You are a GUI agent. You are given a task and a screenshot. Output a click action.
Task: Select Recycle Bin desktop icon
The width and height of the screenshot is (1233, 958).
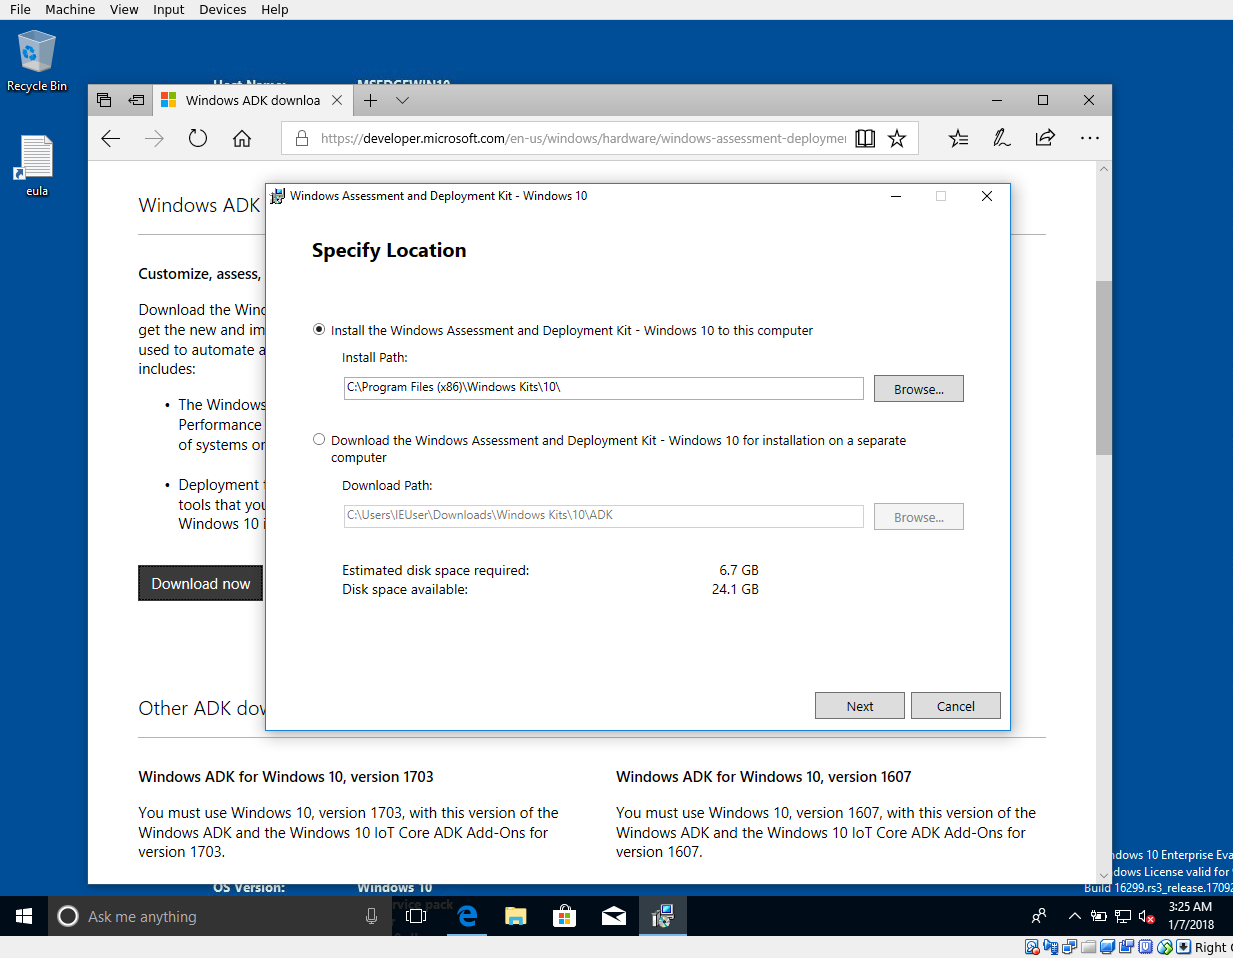point(37,60)
